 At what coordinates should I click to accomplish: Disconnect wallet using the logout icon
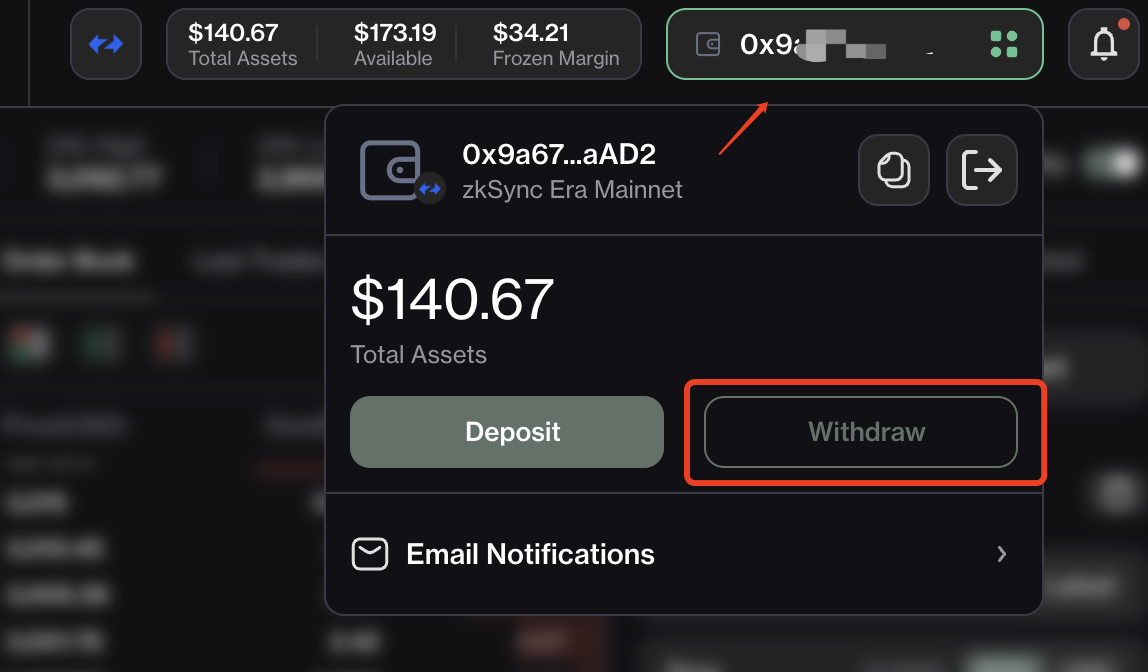[982, 170]
